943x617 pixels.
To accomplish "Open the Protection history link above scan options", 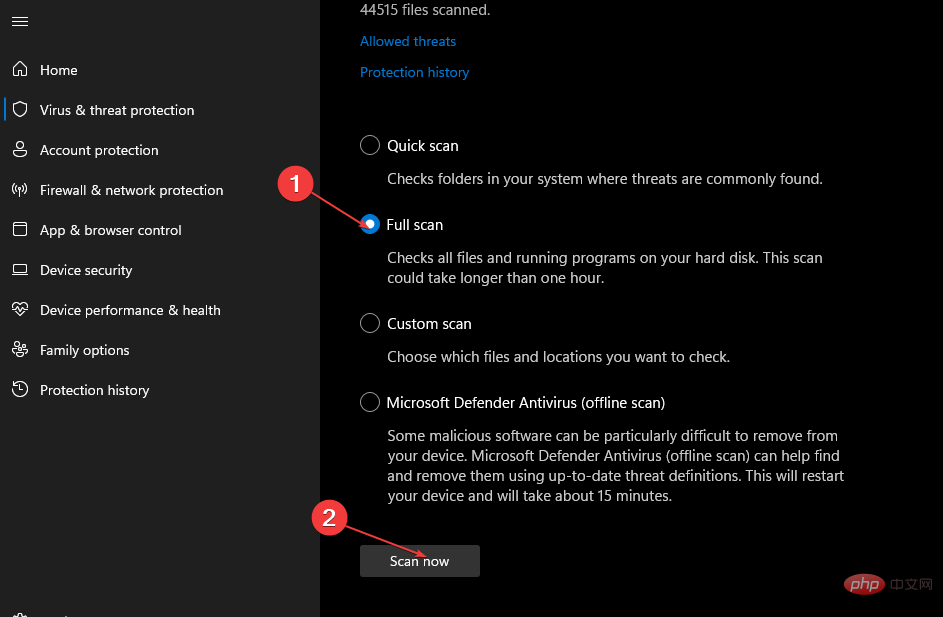I will tap(414, 72).
